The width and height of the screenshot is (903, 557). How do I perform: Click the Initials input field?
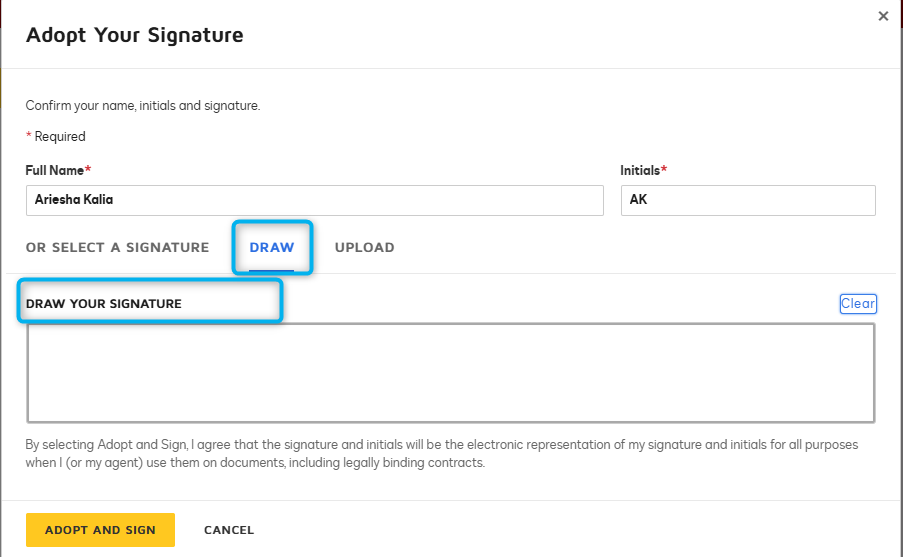[748, 200]
